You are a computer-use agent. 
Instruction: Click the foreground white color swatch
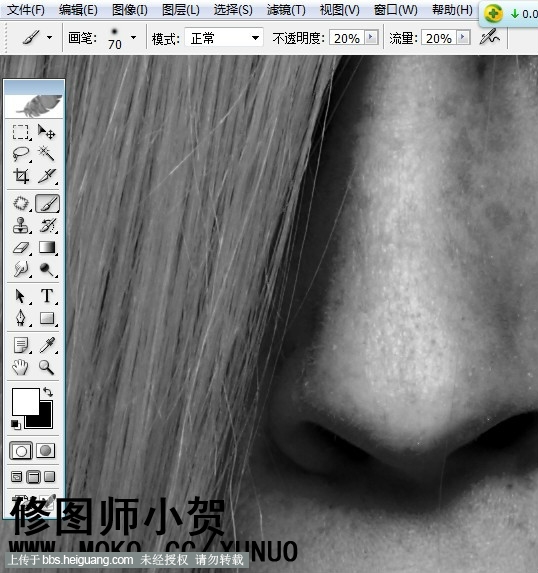click(26, 401)
